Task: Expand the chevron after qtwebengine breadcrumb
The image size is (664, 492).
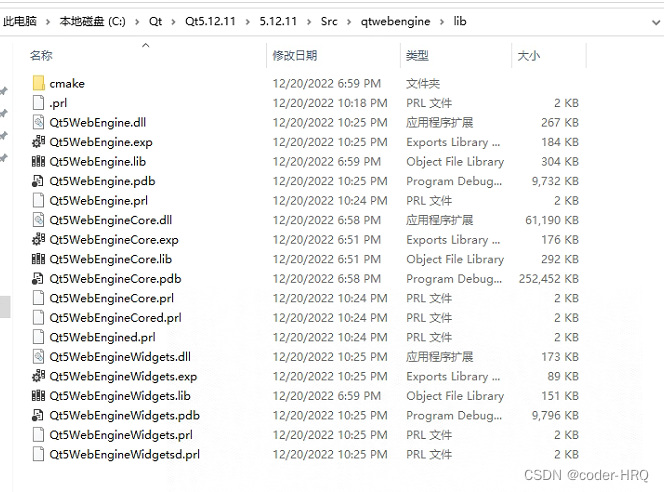Action: (442, 22)
